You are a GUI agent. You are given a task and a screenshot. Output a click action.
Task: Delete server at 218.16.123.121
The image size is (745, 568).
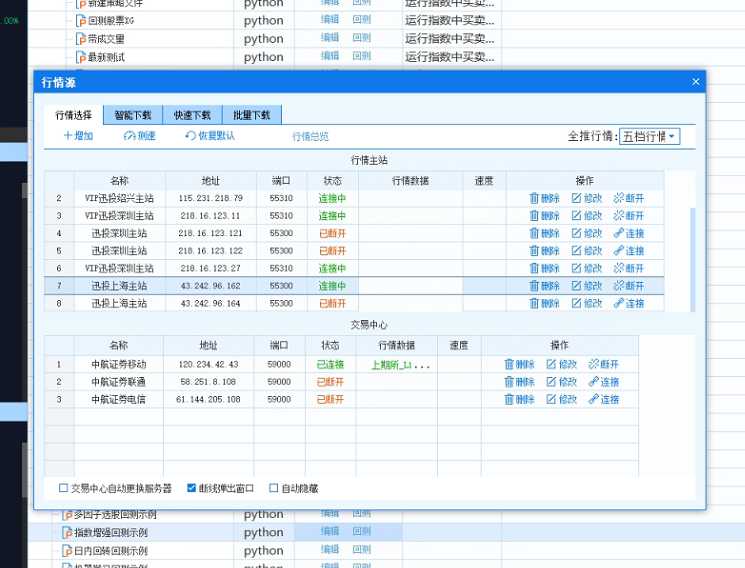point(544,233)
